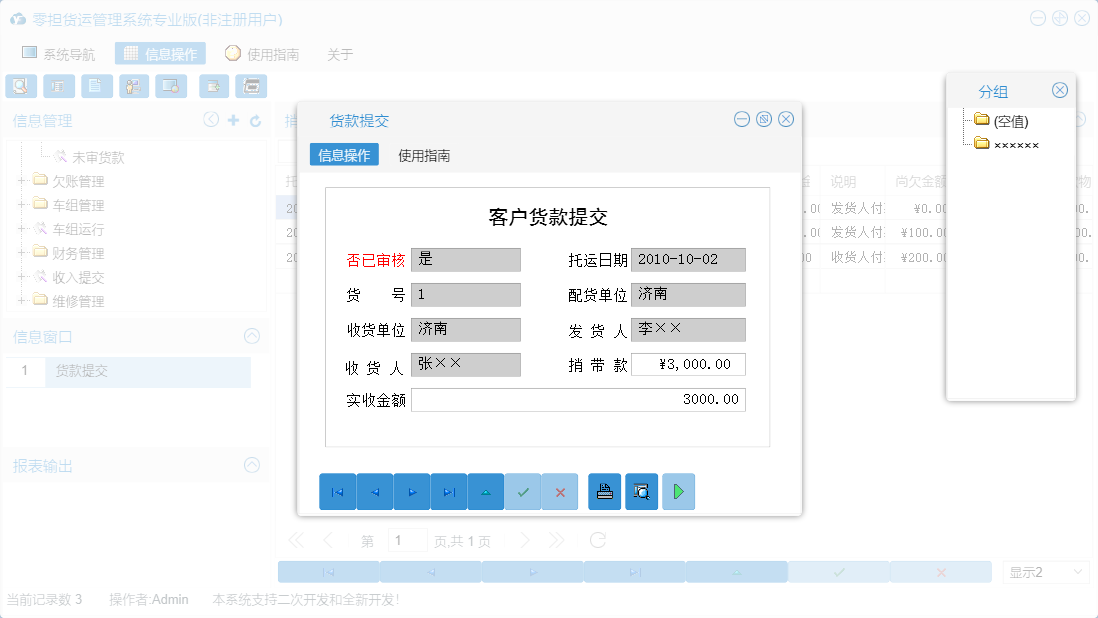
Task: Collapse the 信息窗口 section header
Action: pos(251,335)
